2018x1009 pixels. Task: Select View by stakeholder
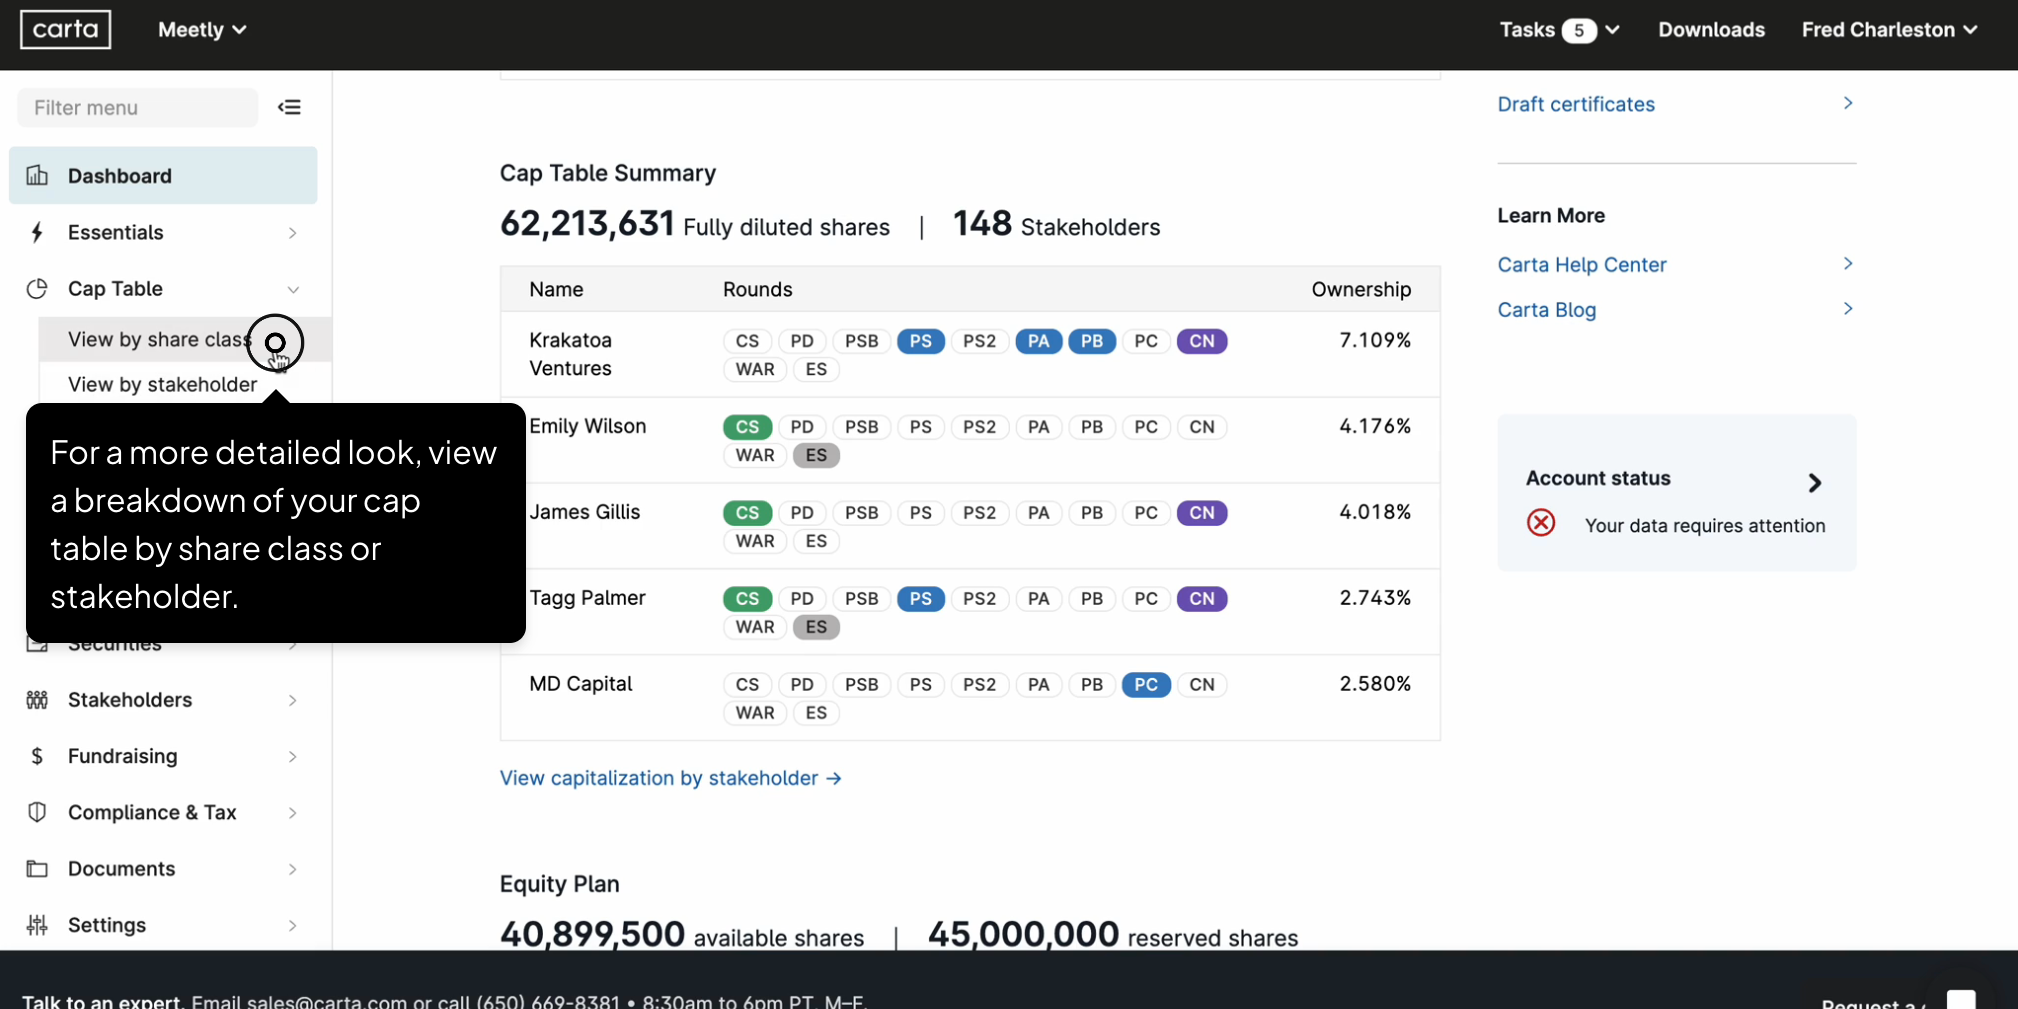[x=163, y=385]
